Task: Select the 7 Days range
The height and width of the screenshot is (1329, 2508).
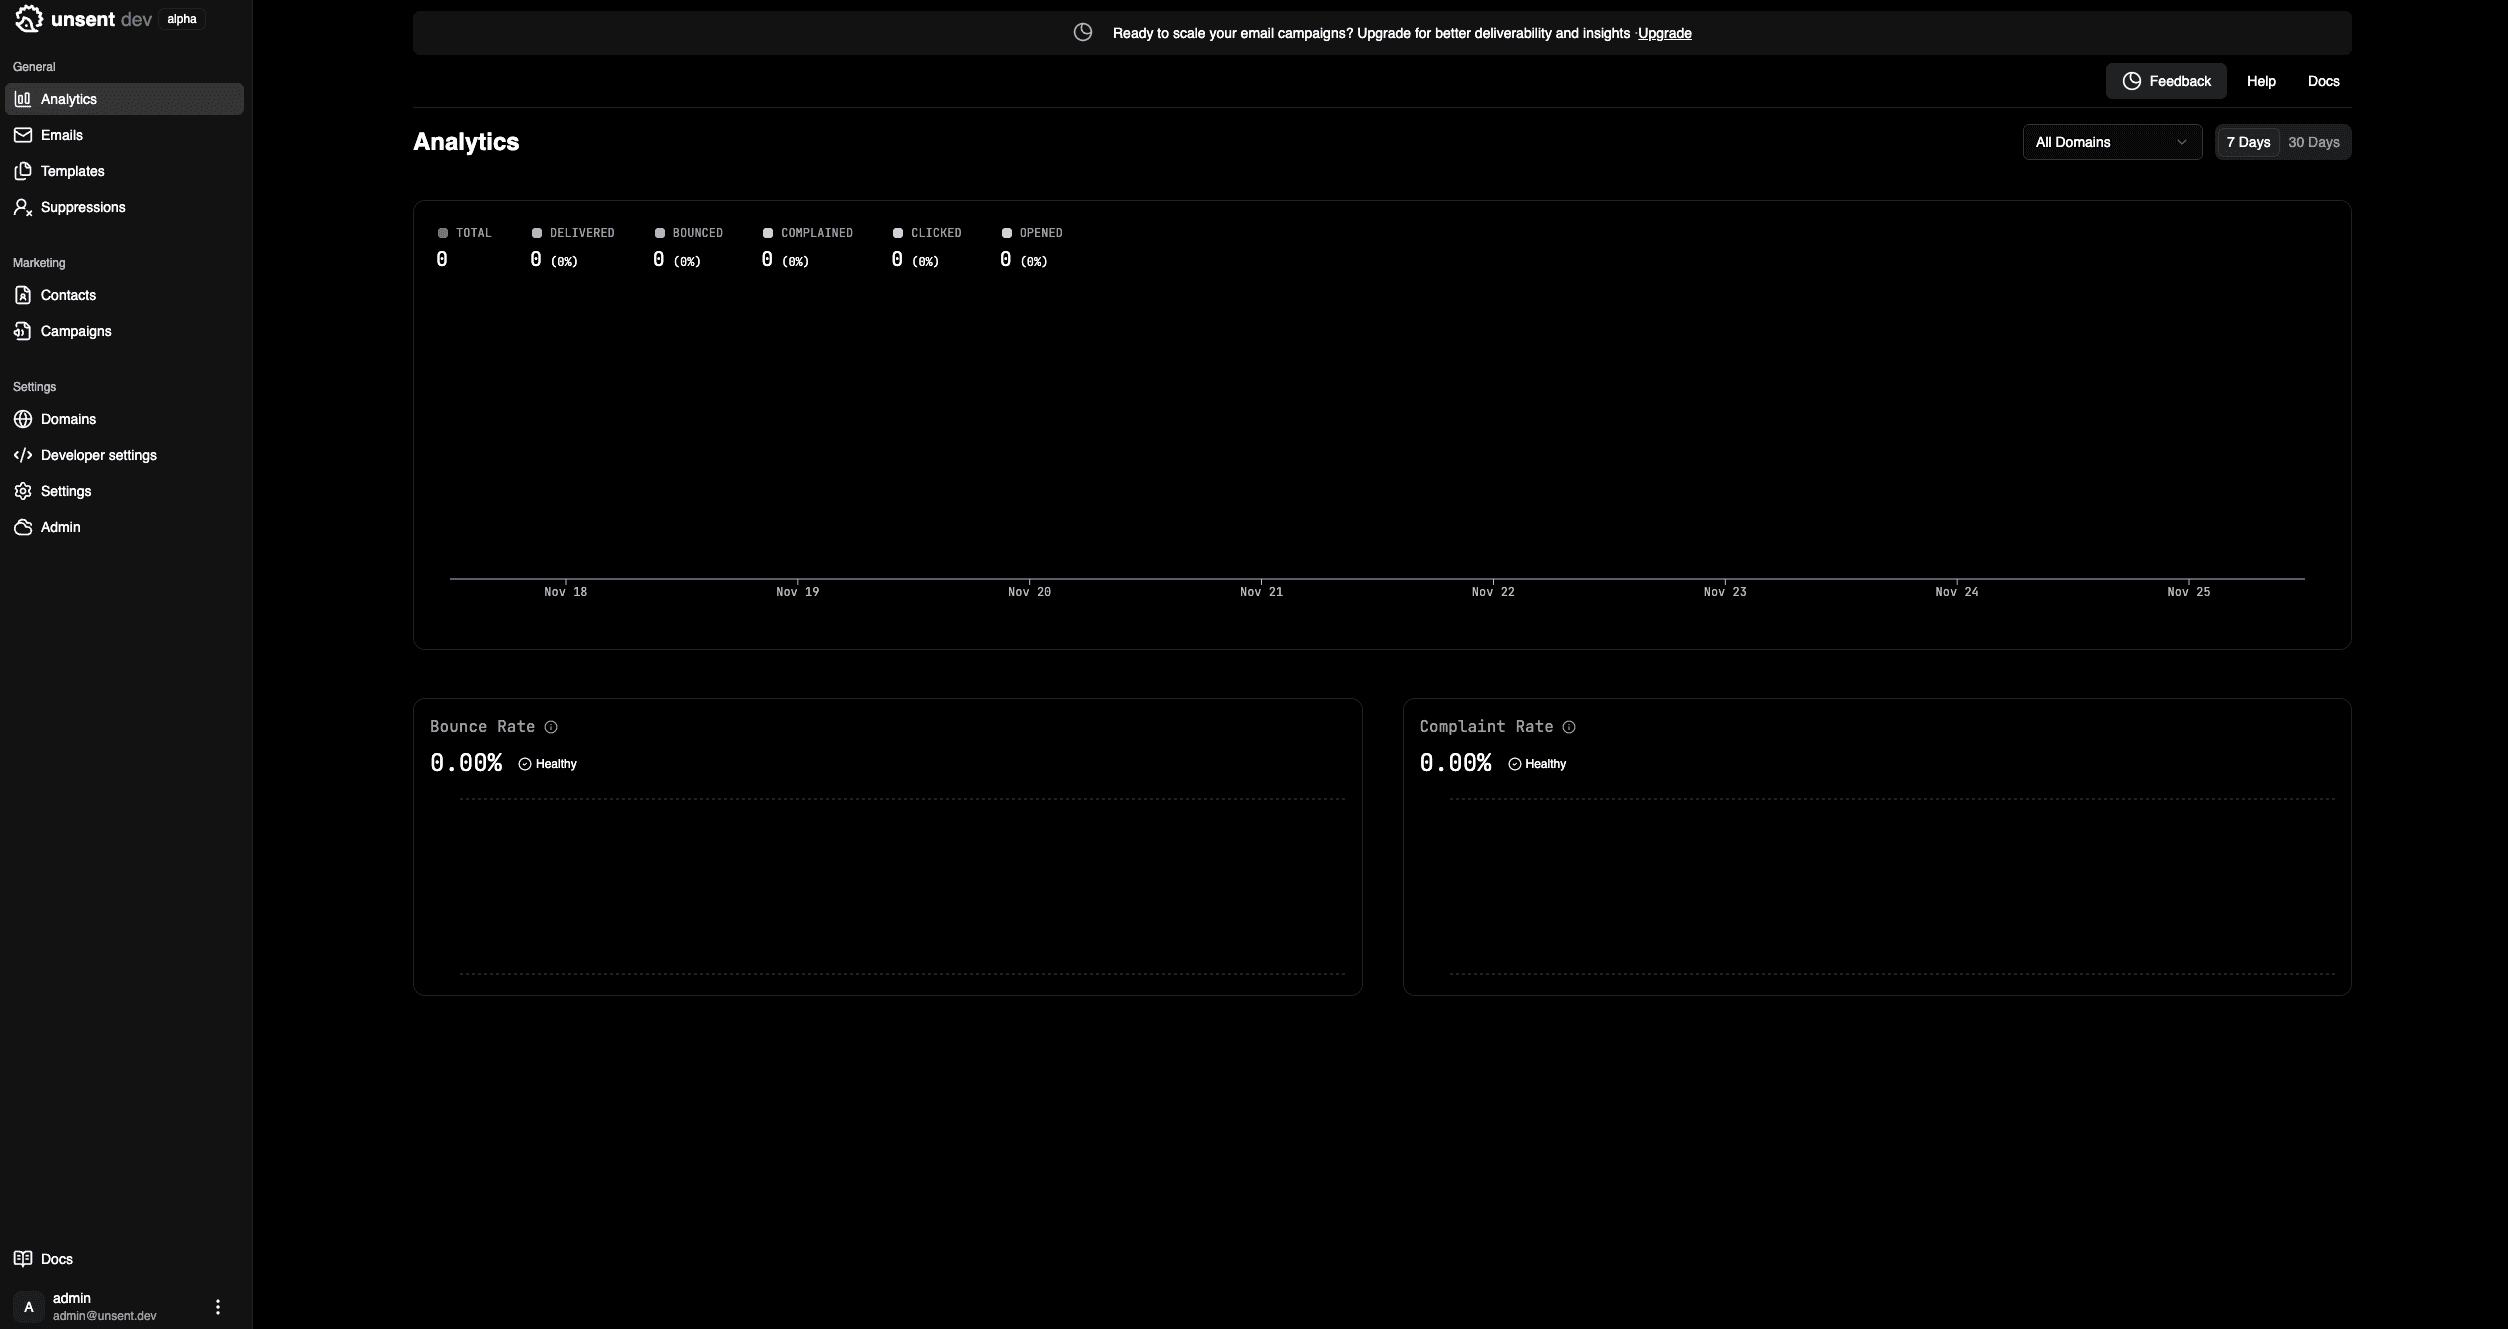Action: click(2248, 142)
